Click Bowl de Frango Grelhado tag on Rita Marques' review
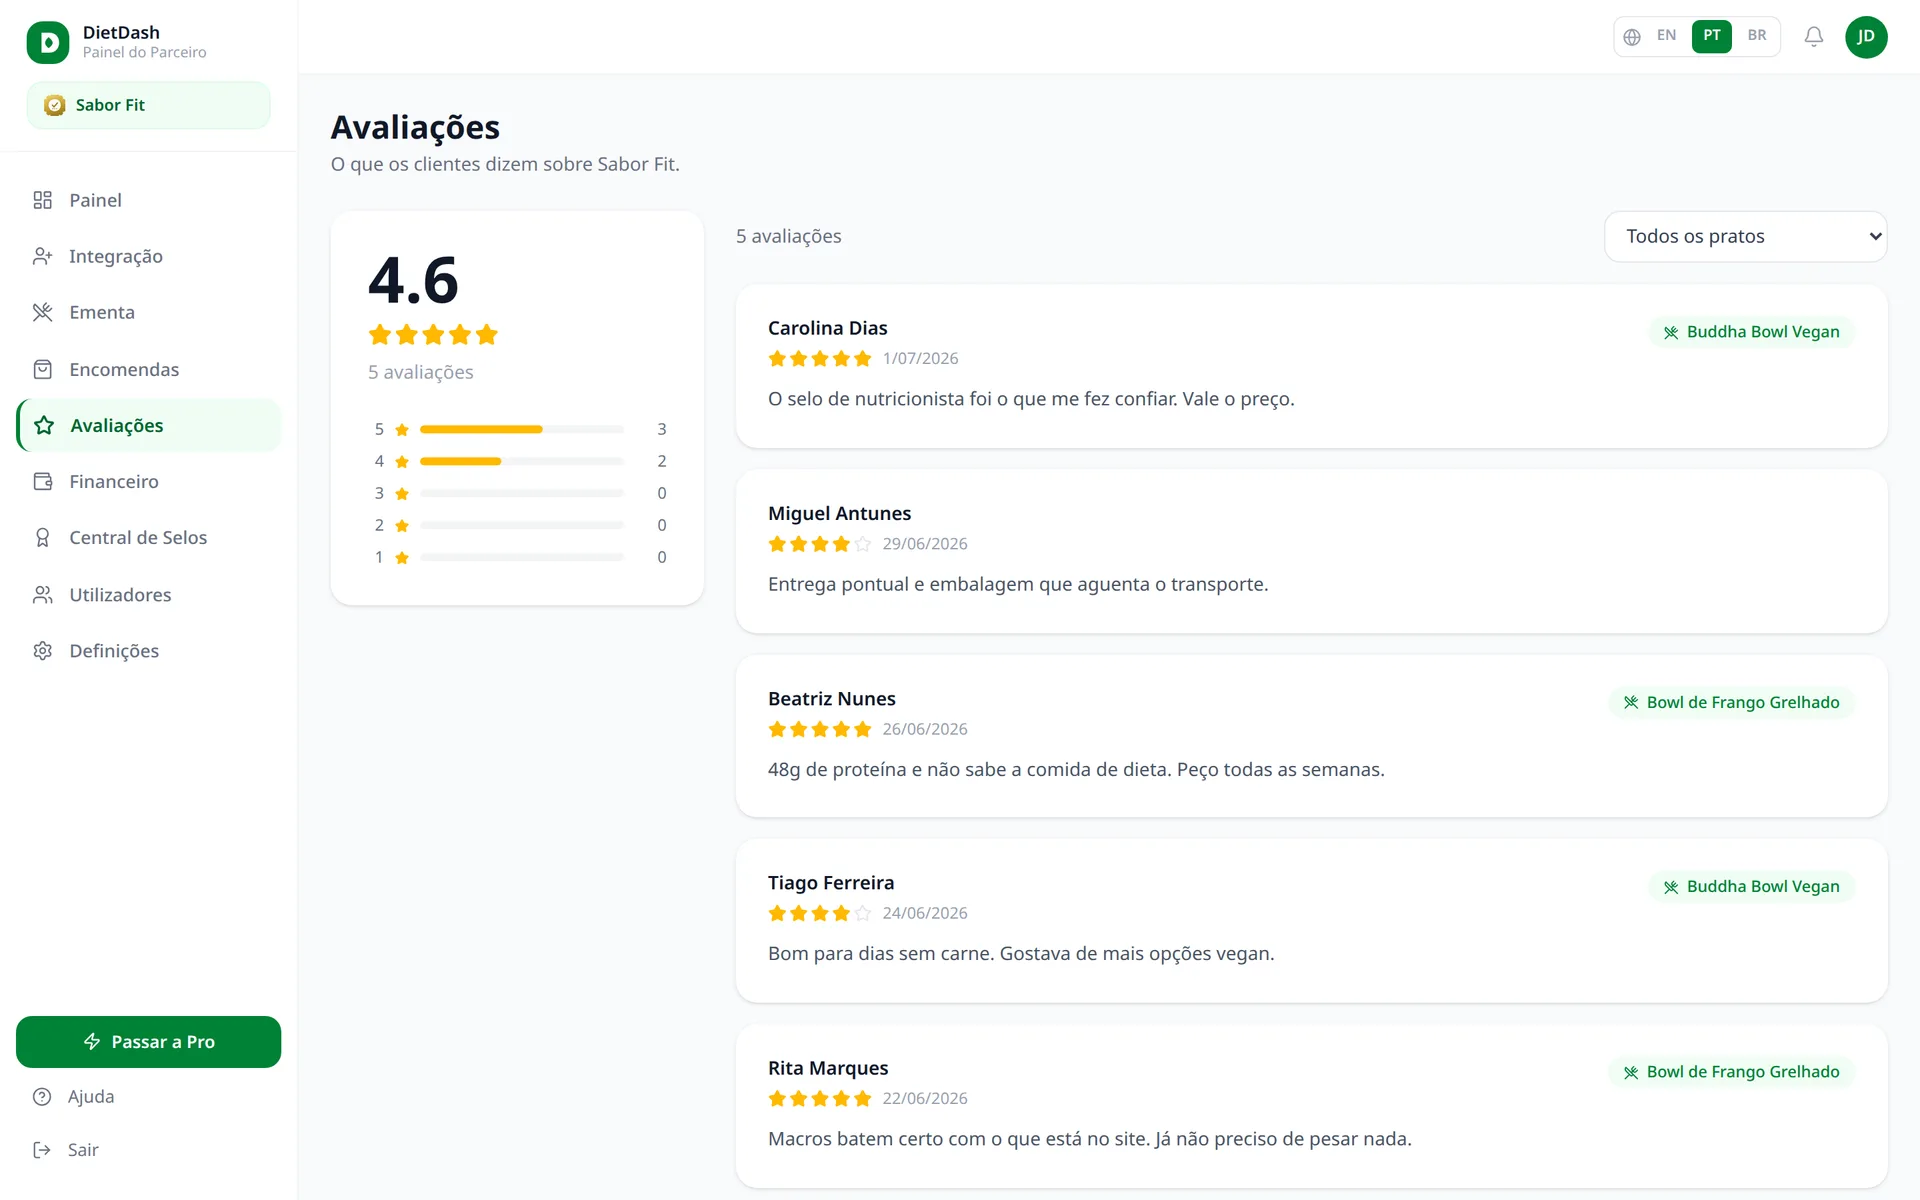The width and height of the screenshot is (1920, 1200). pos(1732,1072)
